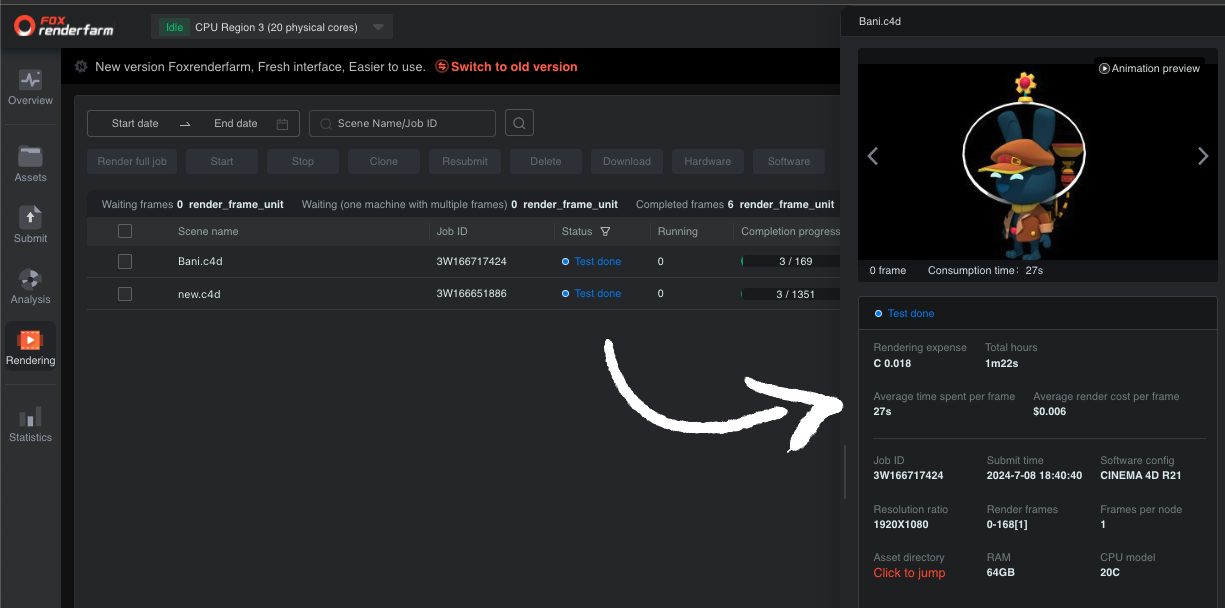Click the Clone button
The width and height of the screenshot is (1225, 608).
384,161
